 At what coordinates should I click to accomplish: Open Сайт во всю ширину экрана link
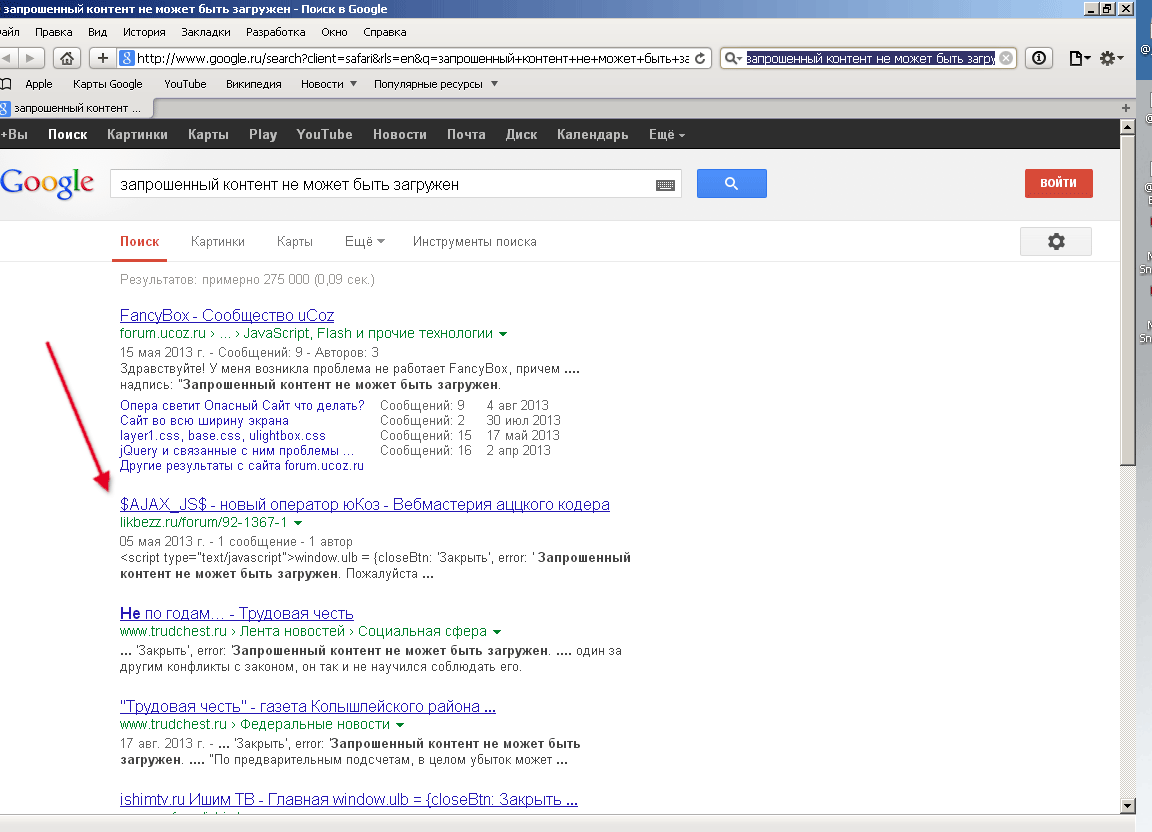pos(204,421)
